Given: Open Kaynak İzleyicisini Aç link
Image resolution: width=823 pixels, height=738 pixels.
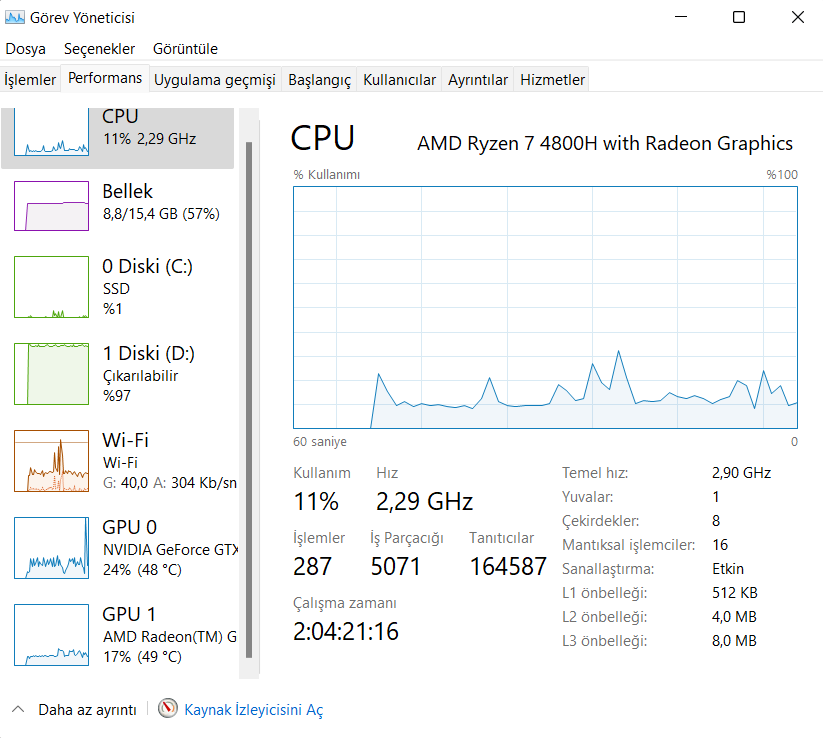Looking at the screenshot, I should tap(253, 710).
